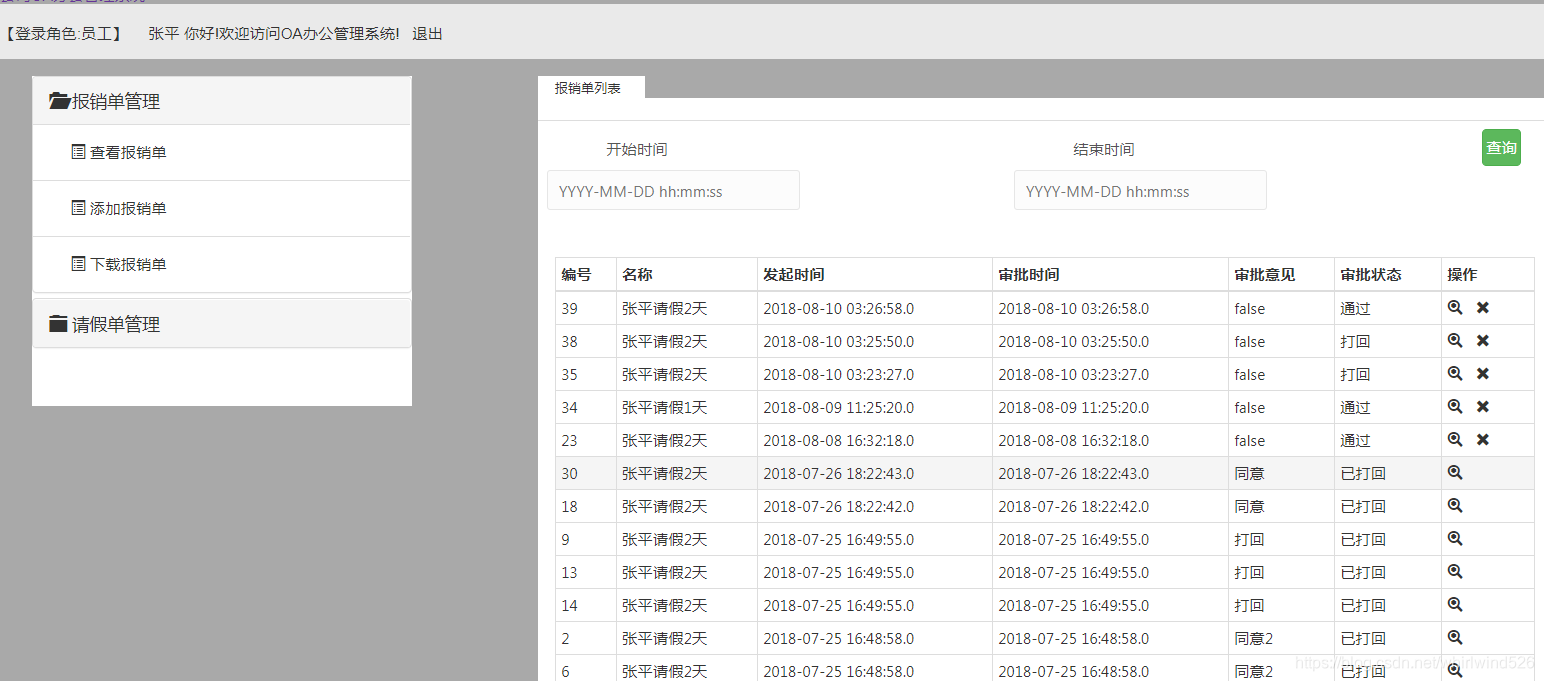Click the document icon beside 添加报销单
Viewport: 1544px width, 681px height.
click(x=78, y=207)
